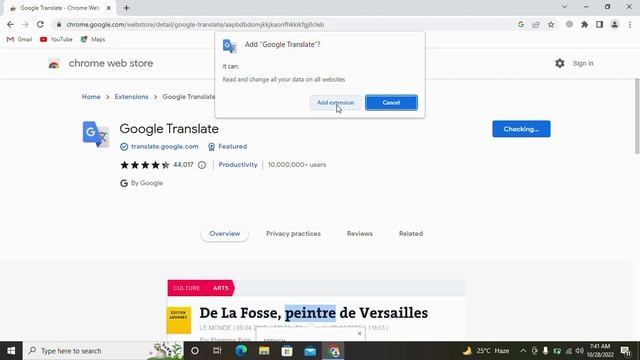Click the 10,000,000+ users text
This screenshot has height=360, width=640.
(297, 165)
